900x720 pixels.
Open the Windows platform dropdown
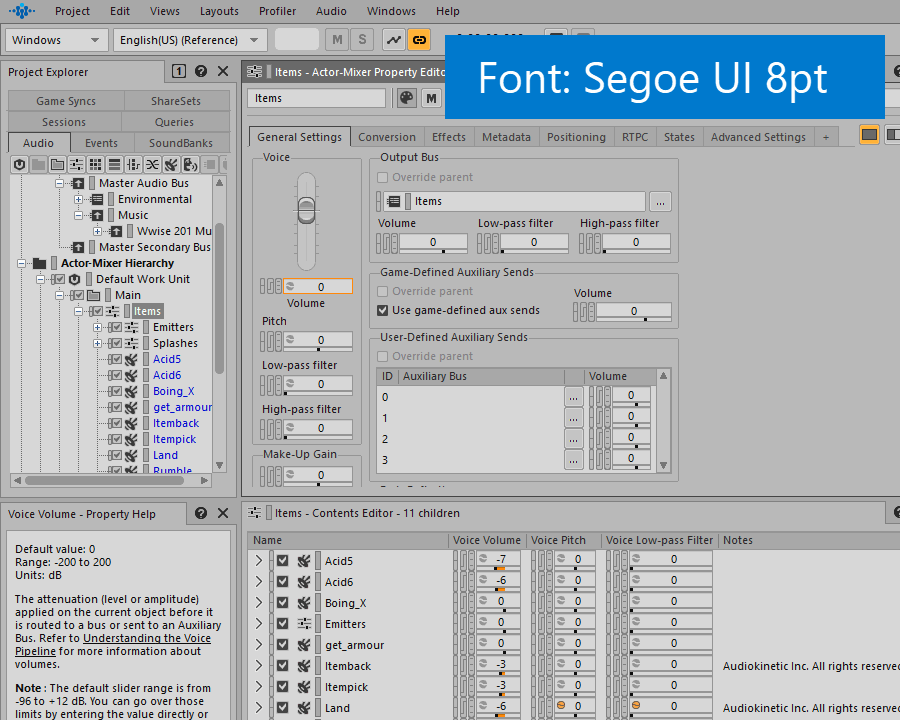tap(56, 40)
